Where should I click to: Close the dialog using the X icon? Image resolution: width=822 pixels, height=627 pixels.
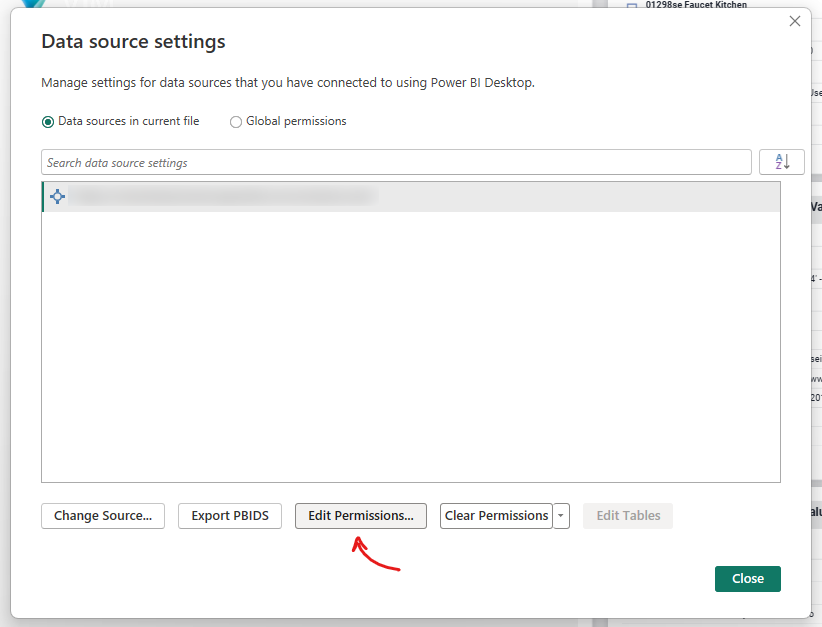[x=795, y=21]
